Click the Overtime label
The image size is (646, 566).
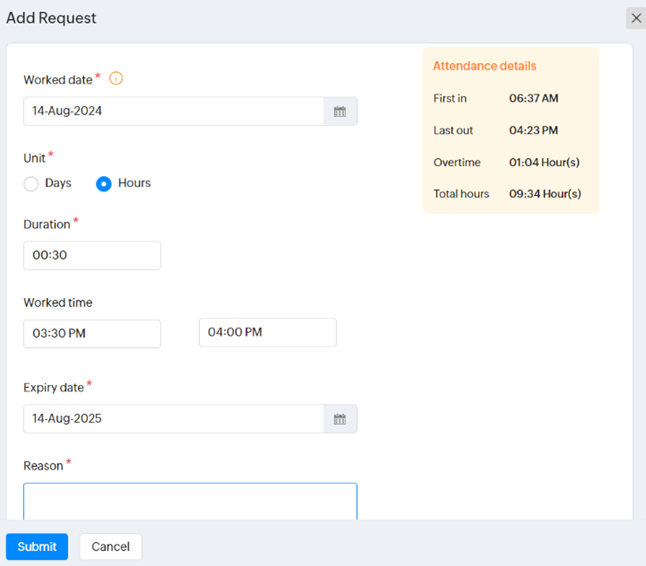point(457,162)
